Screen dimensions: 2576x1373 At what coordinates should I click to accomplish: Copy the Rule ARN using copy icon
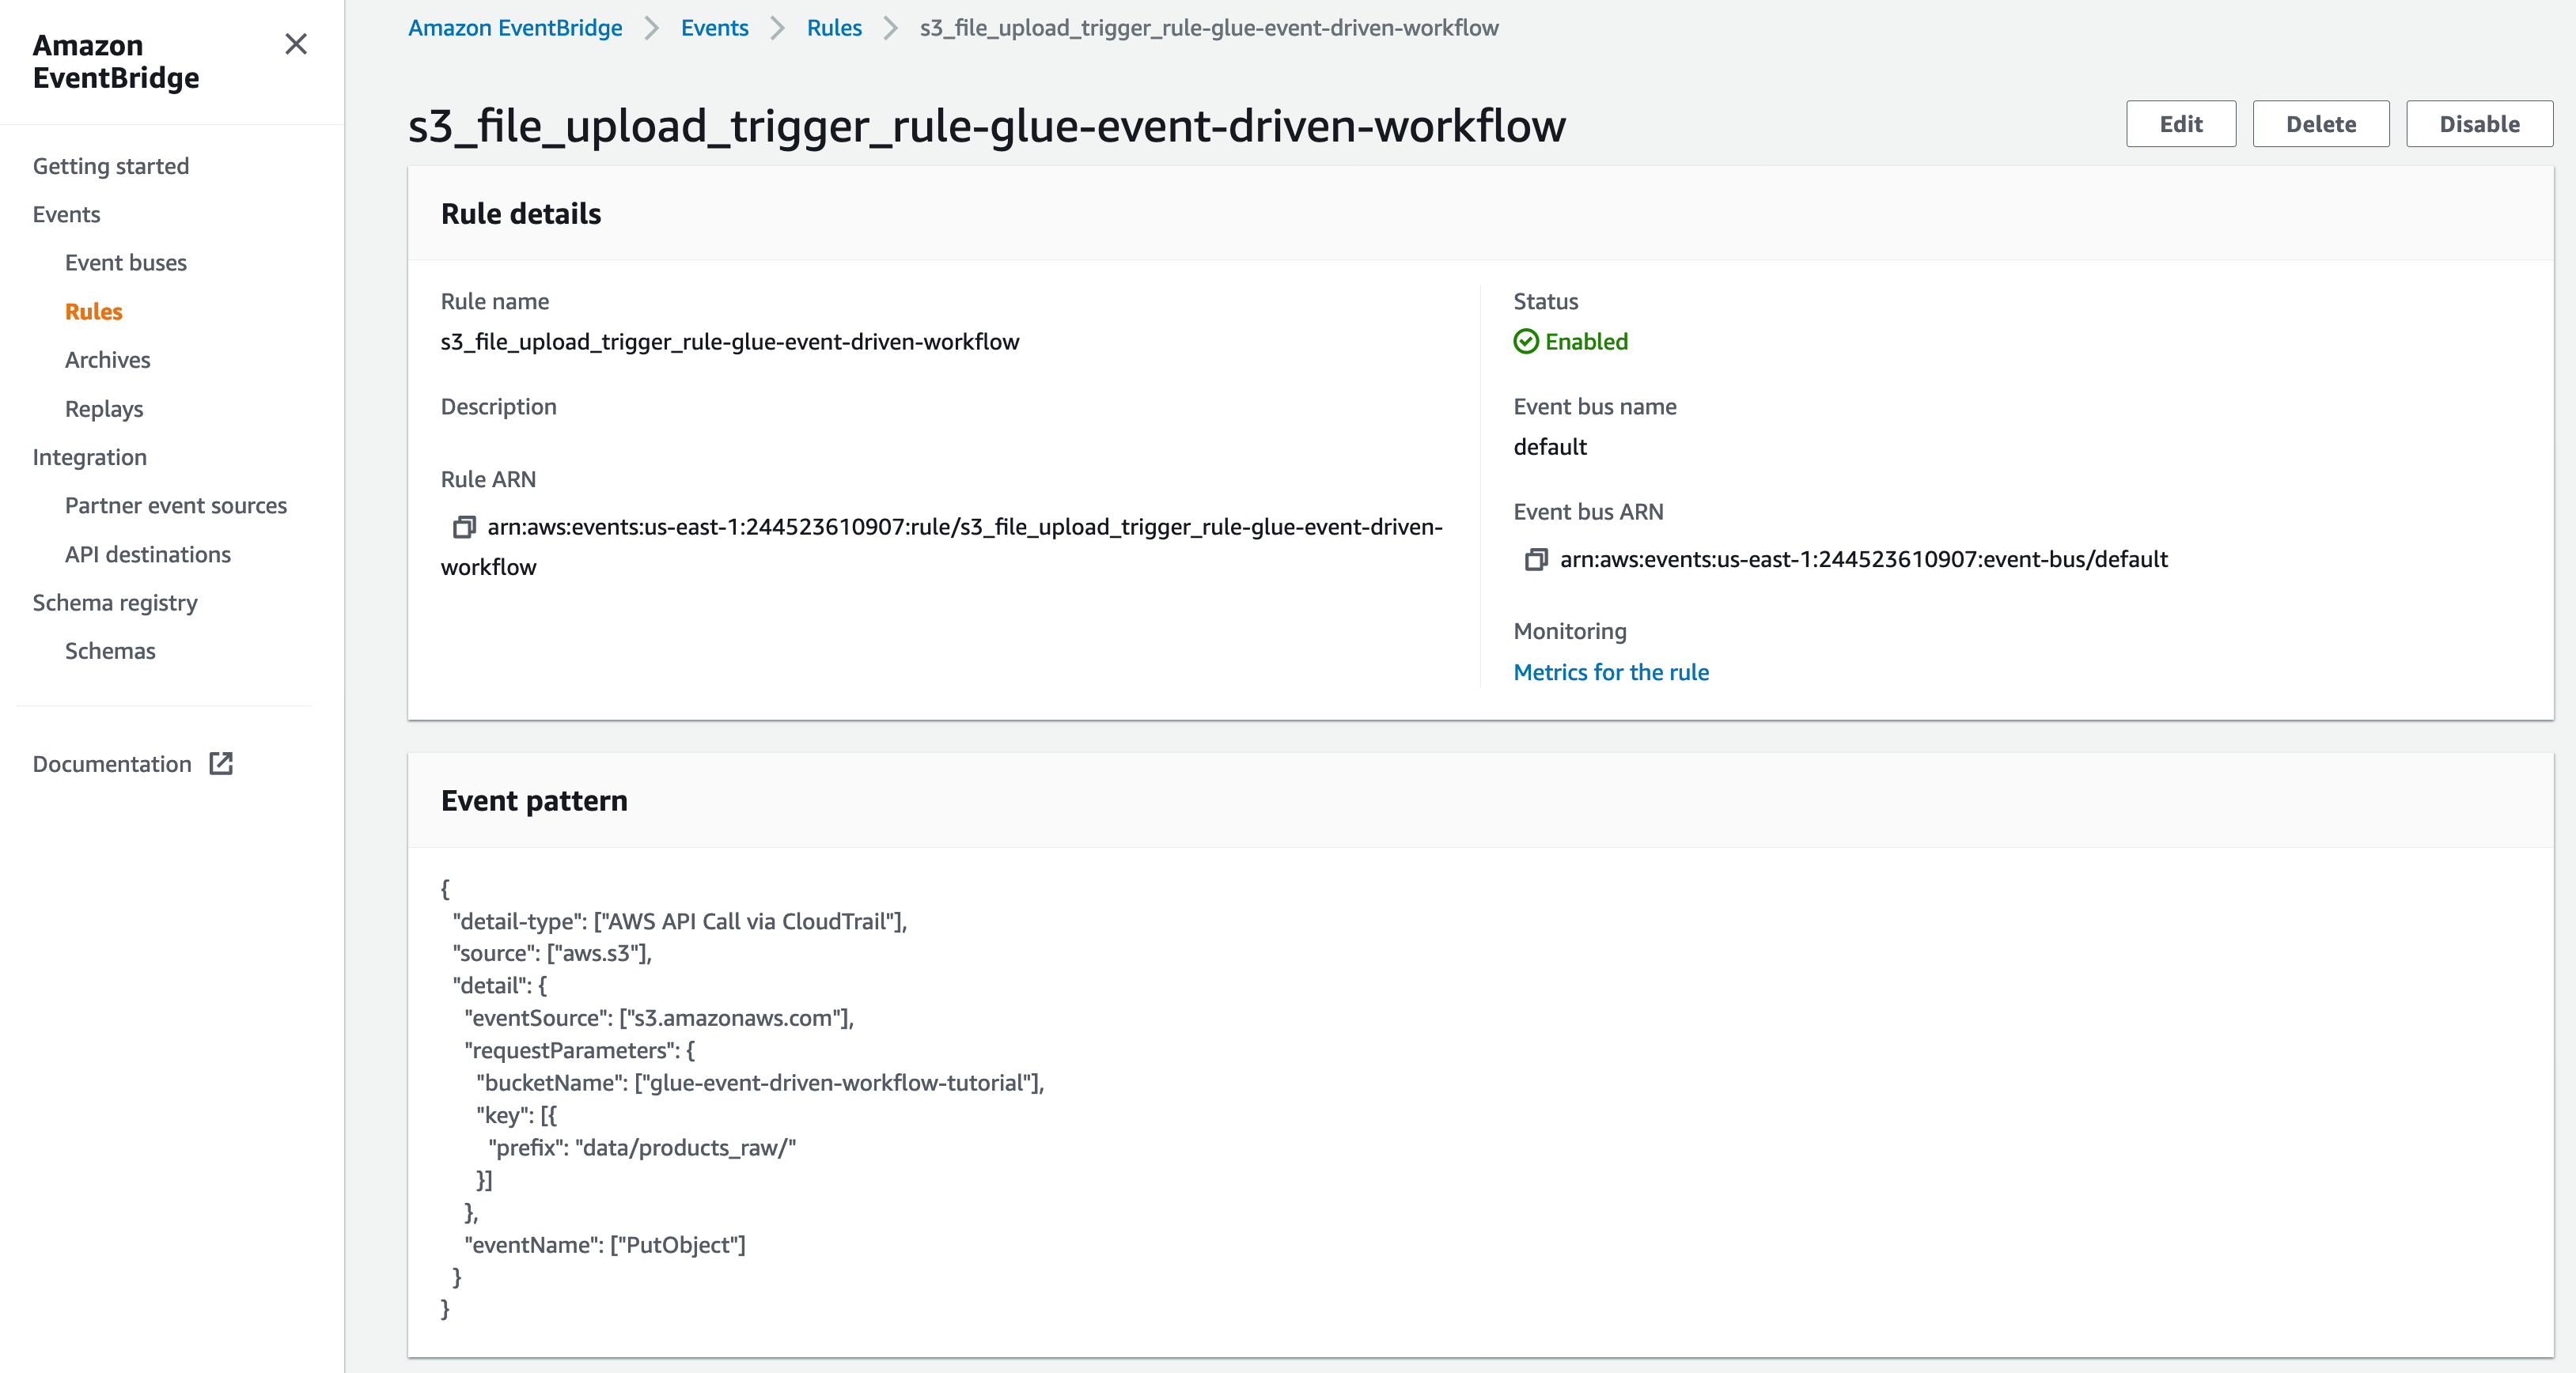(x=464, y=527)
